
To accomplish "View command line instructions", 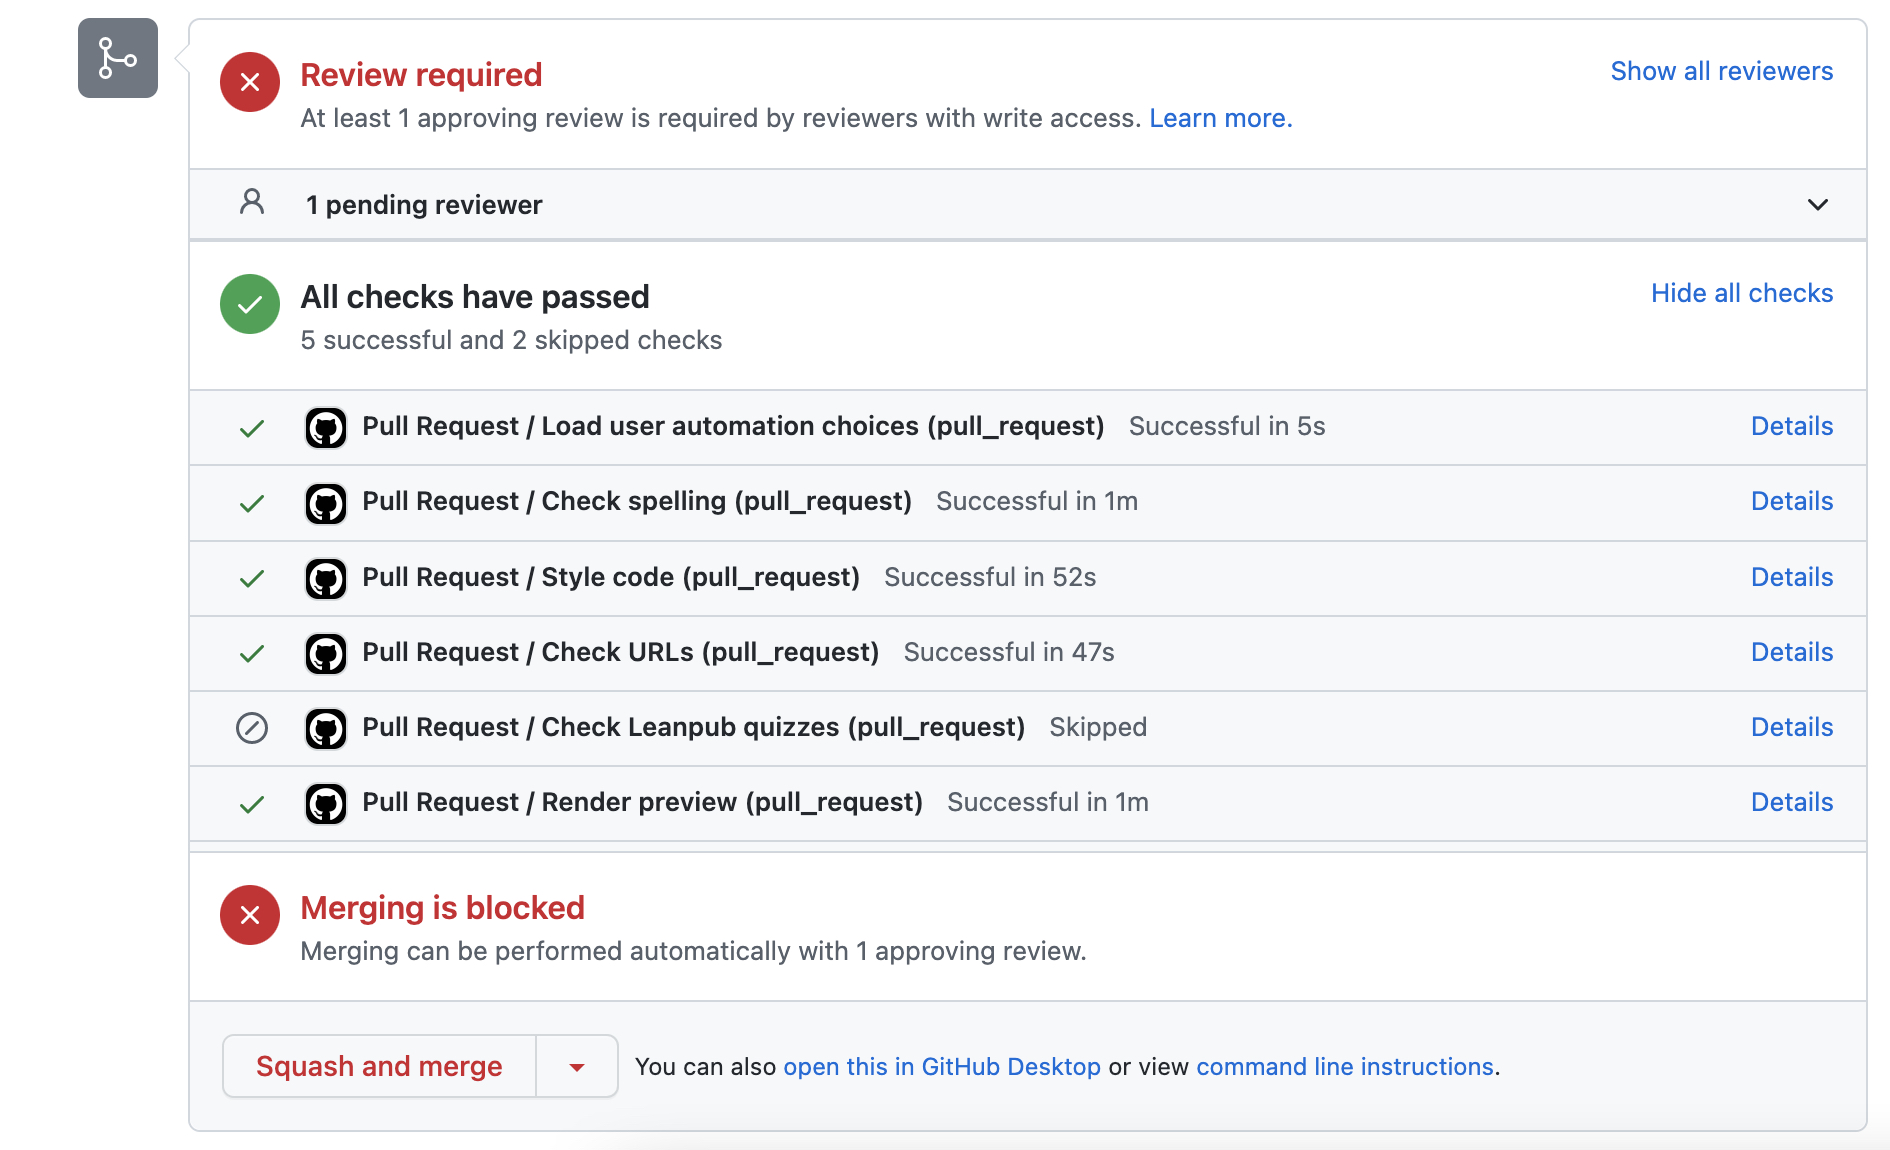I will pyautogui.click(x=1344, y=1067).
